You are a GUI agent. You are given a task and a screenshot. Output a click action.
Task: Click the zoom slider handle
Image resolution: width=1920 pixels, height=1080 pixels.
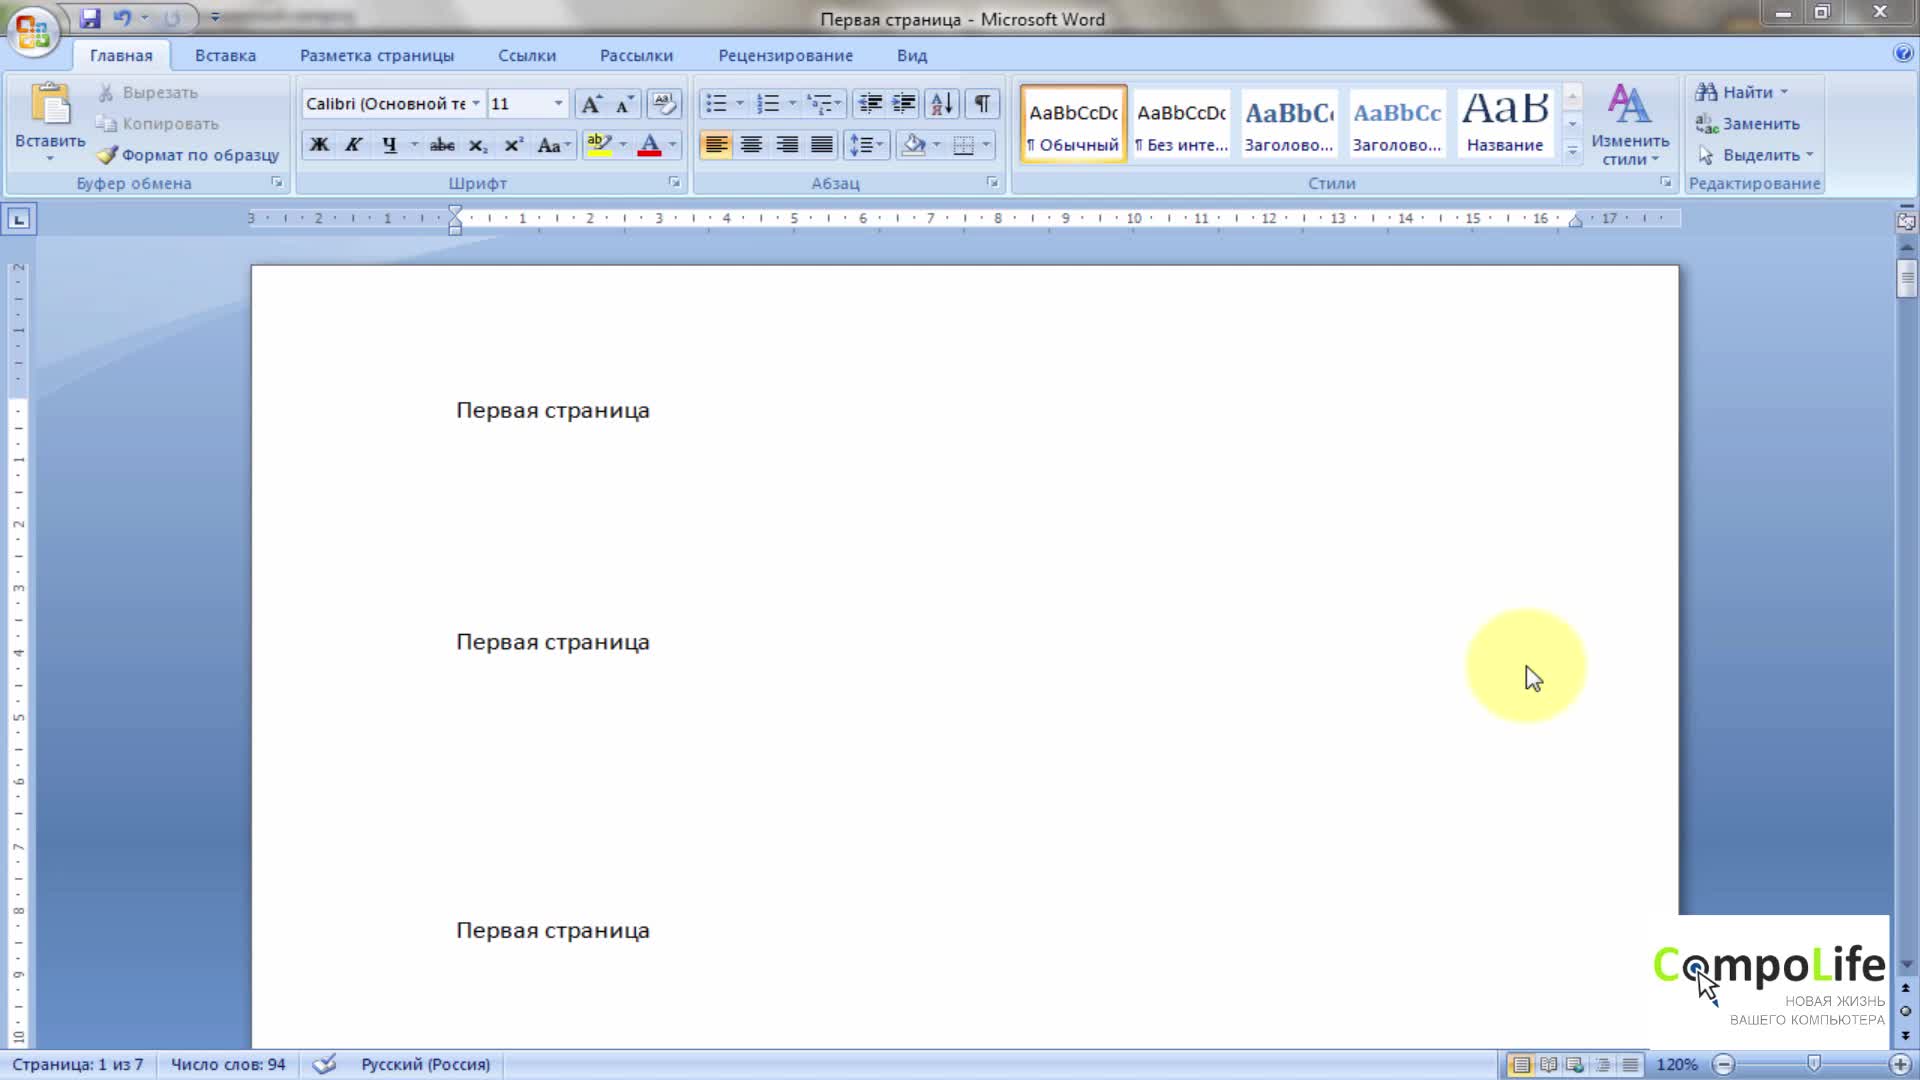(x=1813, y=1064)
